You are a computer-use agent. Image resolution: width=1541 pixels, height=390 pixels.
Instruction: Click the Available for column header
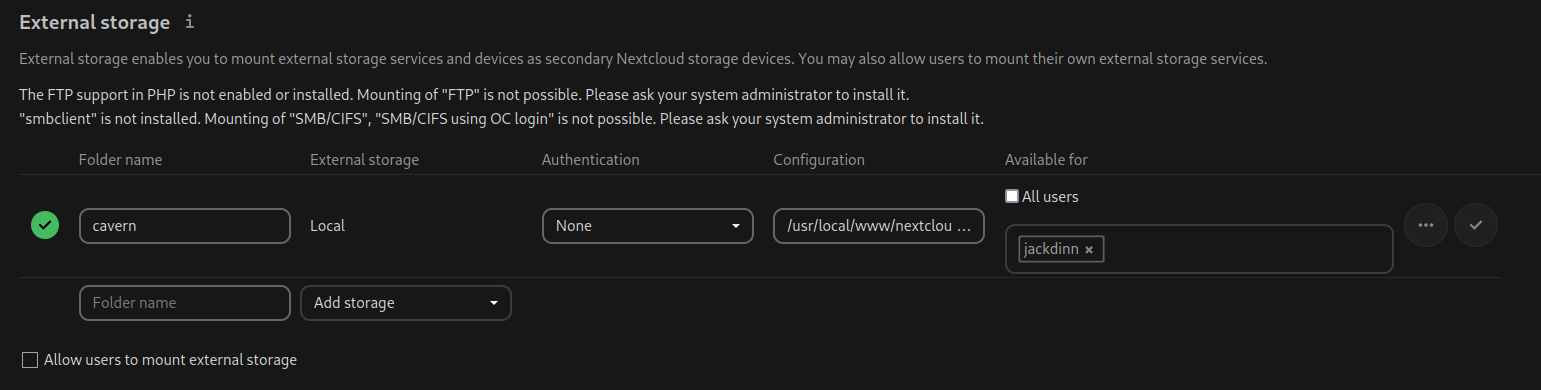click(1046, 160)
